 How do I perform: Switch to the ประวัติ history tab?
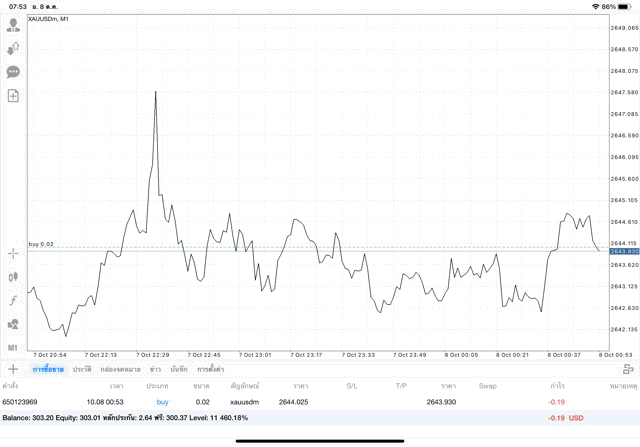[81, 369]
